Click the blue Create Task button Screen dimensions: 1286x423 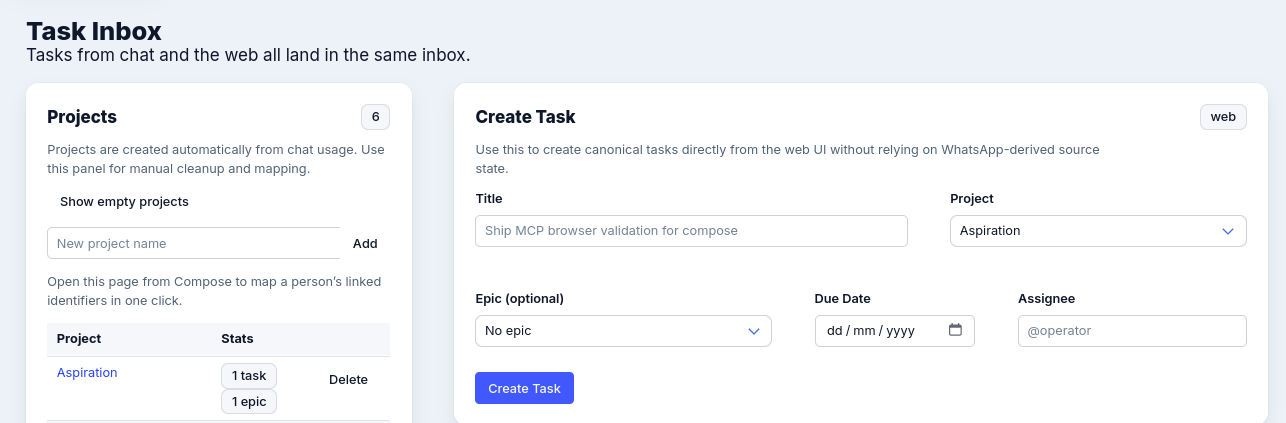pyautogui.click(x=524, y=388)
